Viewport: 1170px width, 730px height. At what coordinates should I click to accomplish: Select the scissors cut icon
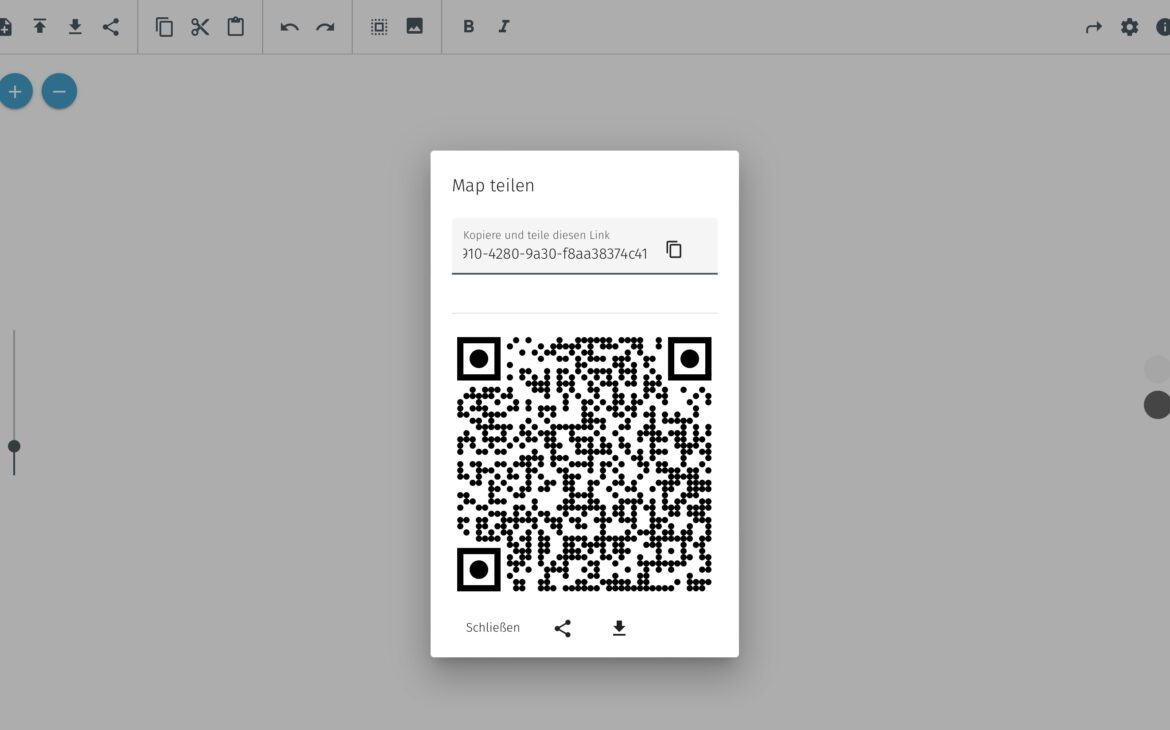[200, 27]
